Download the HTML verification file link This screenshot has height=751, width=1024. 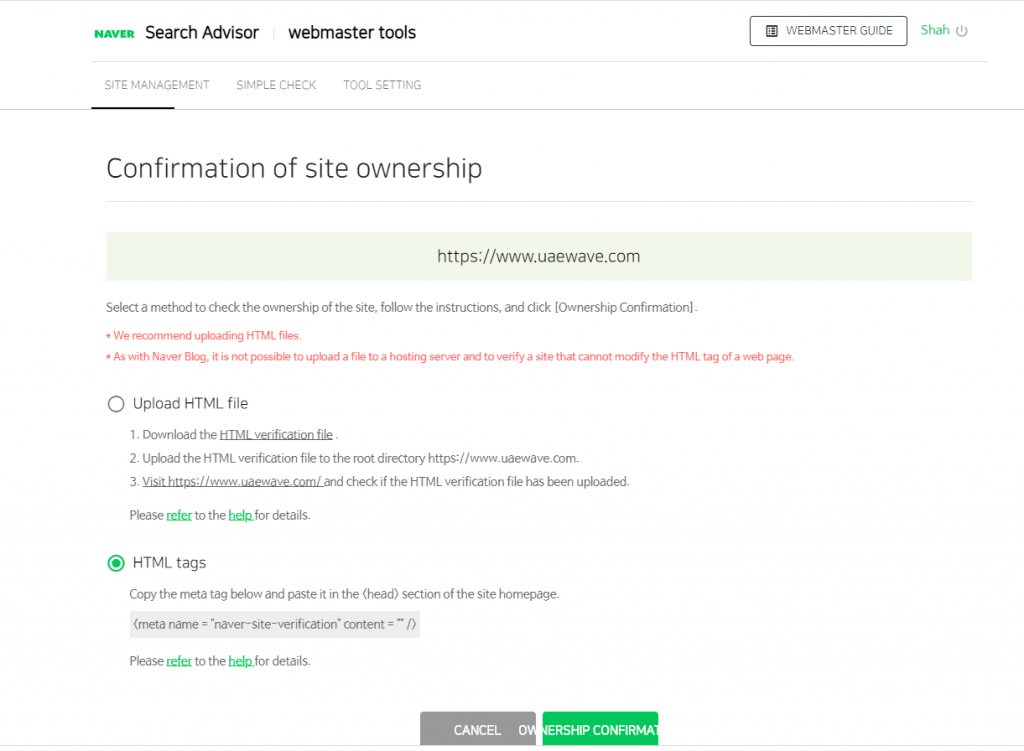click(276, 434)
